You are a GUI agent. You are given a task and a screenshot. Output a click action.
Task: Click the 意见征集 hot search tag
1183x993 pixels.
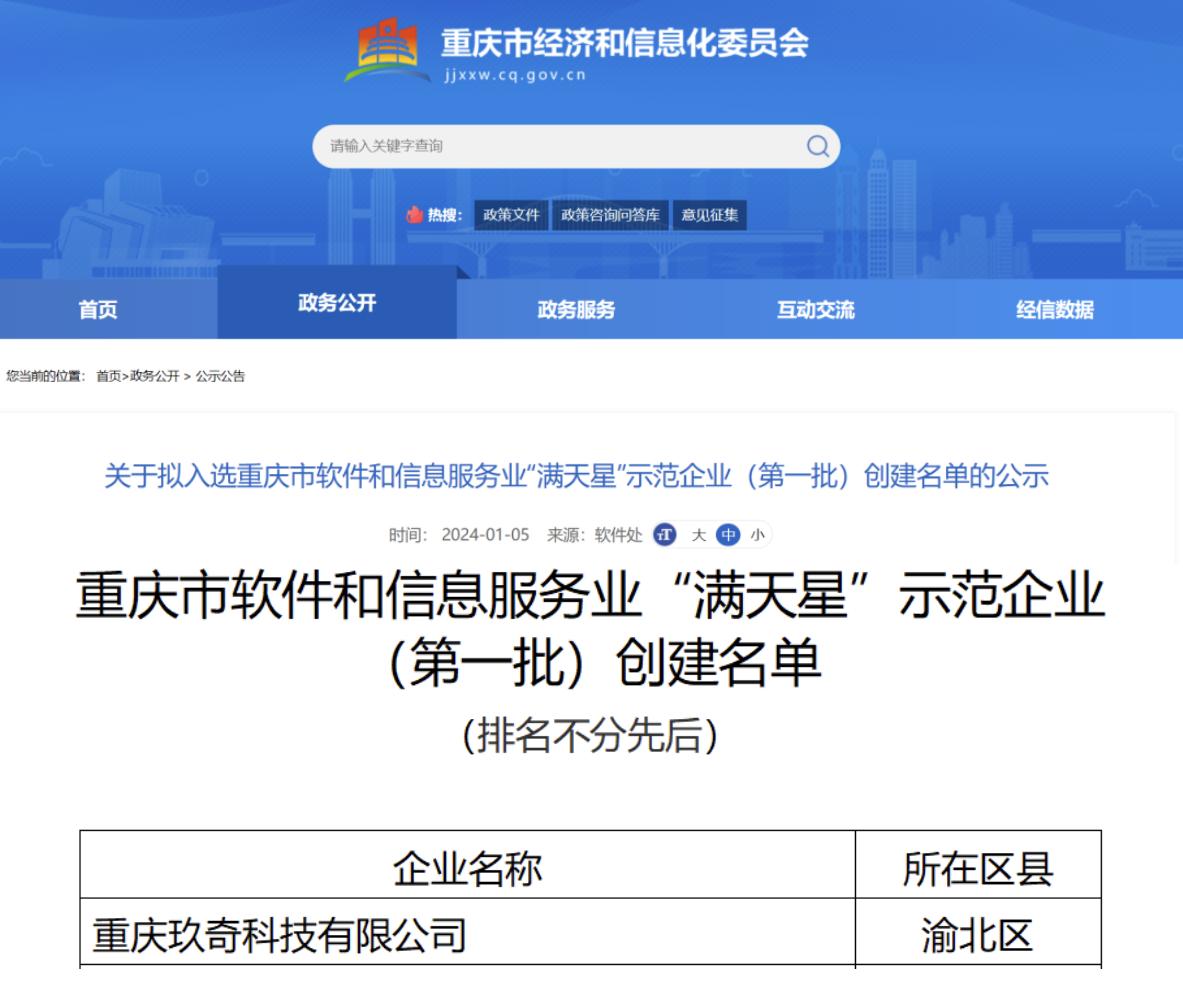710,215
